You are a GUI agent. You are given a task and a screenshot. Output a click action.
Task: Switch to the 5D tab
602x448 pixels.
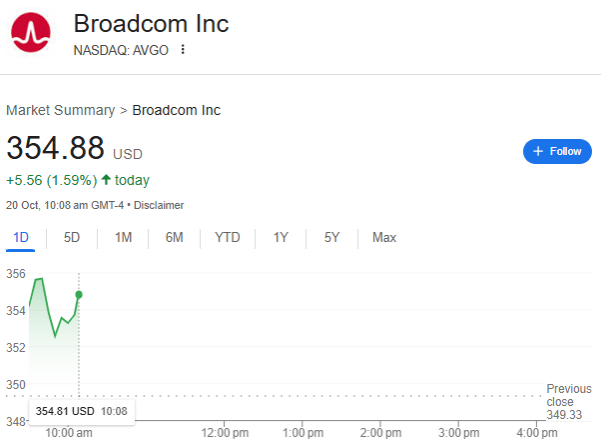(72, 237)
